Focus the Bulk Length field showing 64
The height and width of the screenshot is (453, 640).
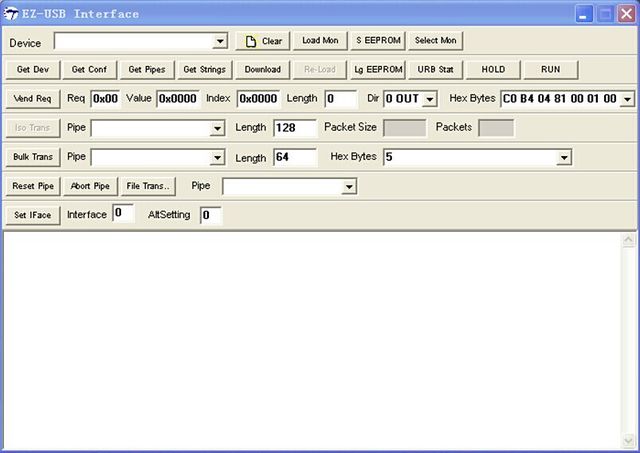(295, 157)
